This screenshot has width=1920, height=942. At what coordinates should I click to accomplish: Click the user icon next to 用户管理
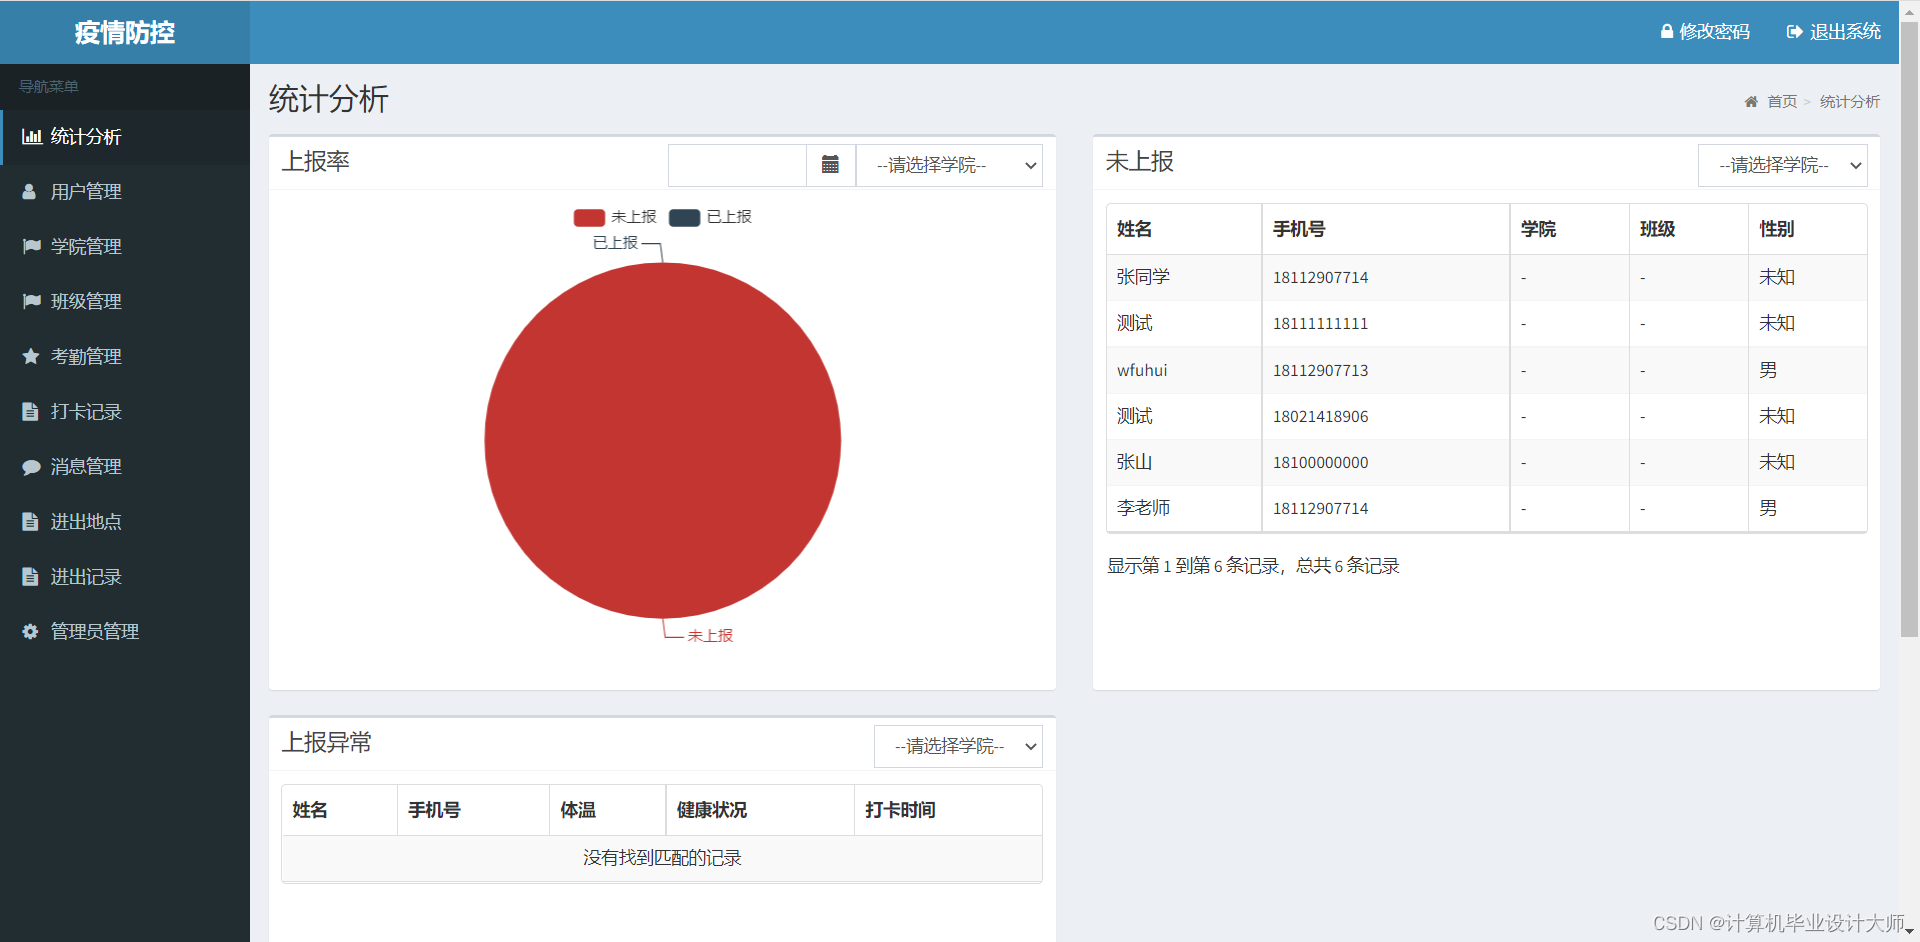tap(29, 191)
